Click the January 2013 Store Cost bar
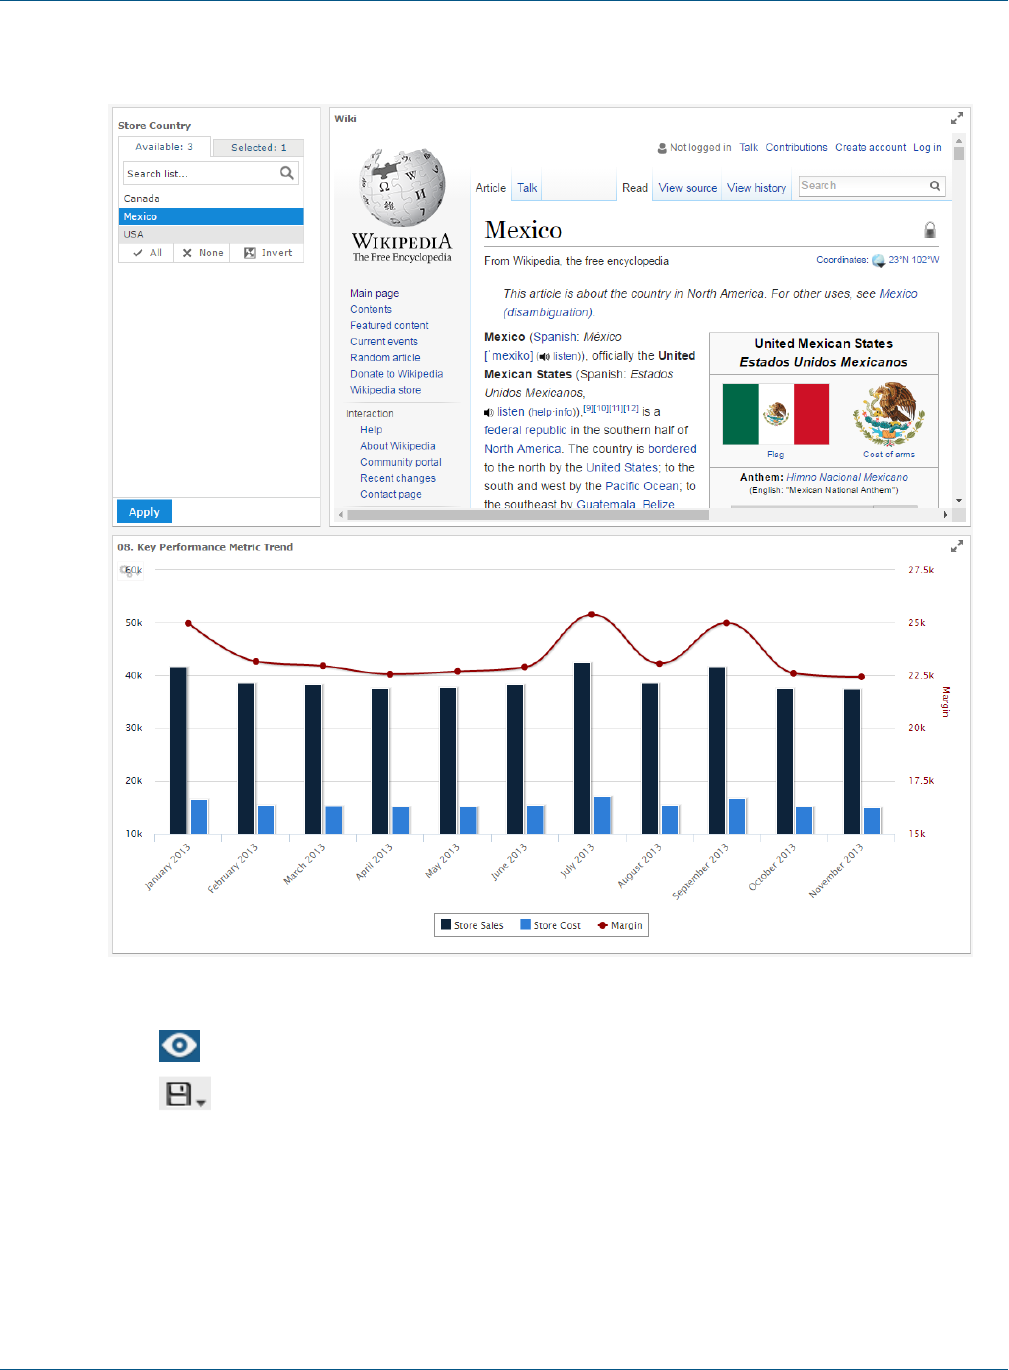Viewport: 1009px width, 1370px height. [x=199, y=817]
